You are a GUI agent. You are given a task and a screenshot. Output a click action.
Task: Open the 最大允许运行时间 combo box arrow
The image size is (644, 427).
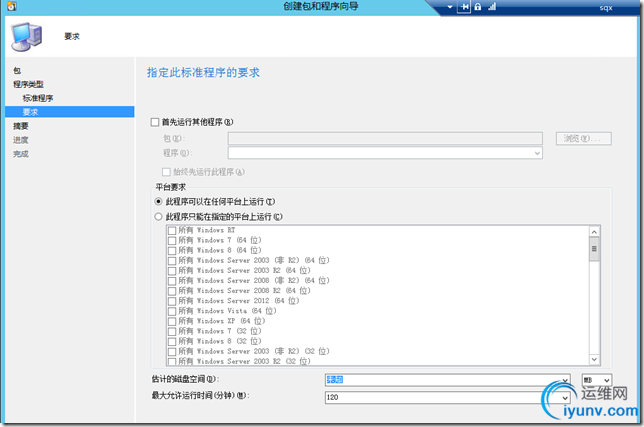tap(565, 397)
